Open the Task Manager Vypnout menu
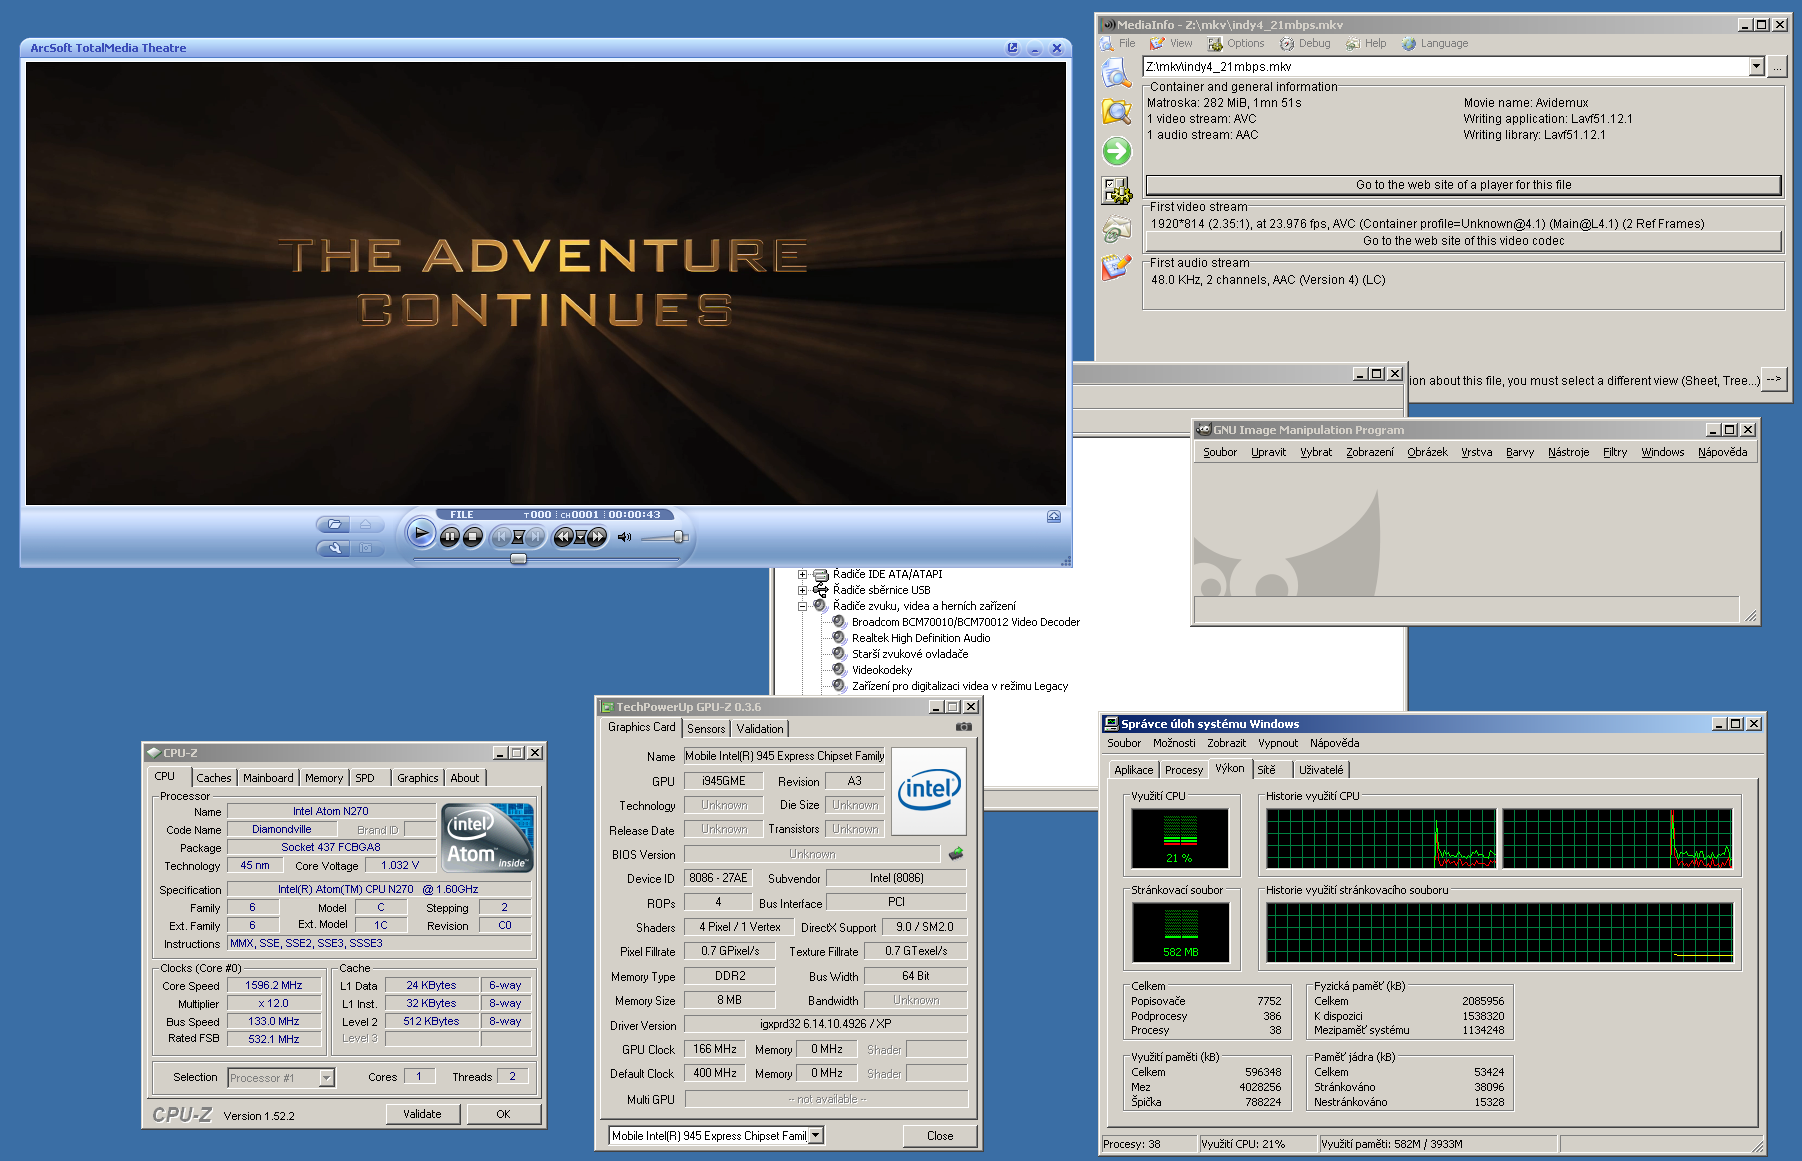The height and width of the screenshot is (1161, 1802). tap(1278, 743)
